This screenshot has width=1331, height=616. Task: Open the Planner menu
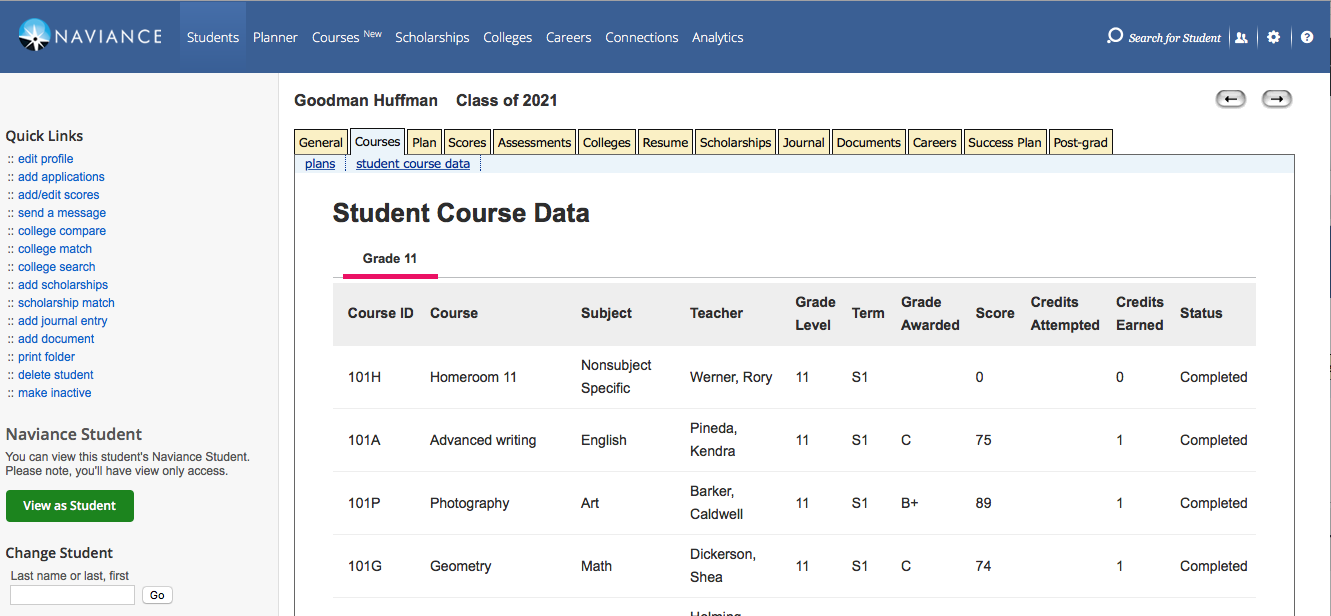click(275, 37)
